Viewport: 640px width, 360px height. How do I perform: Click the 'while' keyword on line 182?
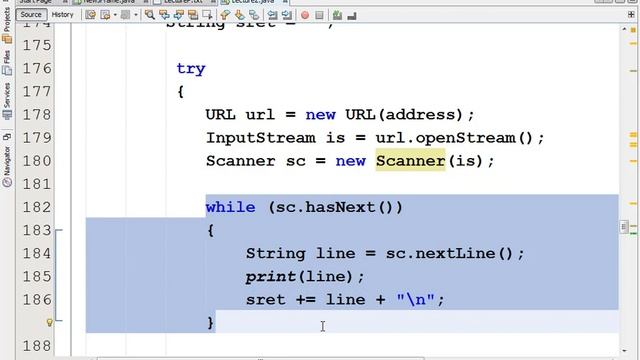click(x=231, y=207)
